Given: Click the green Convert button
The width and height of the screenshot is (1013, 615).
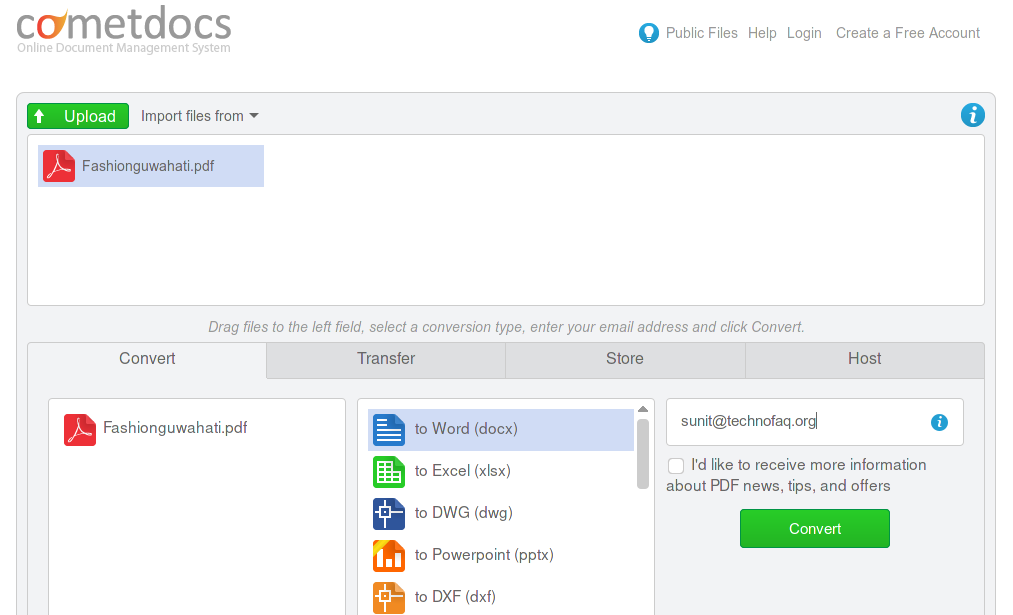Looking at the screenshot, I should click(815, 528).
